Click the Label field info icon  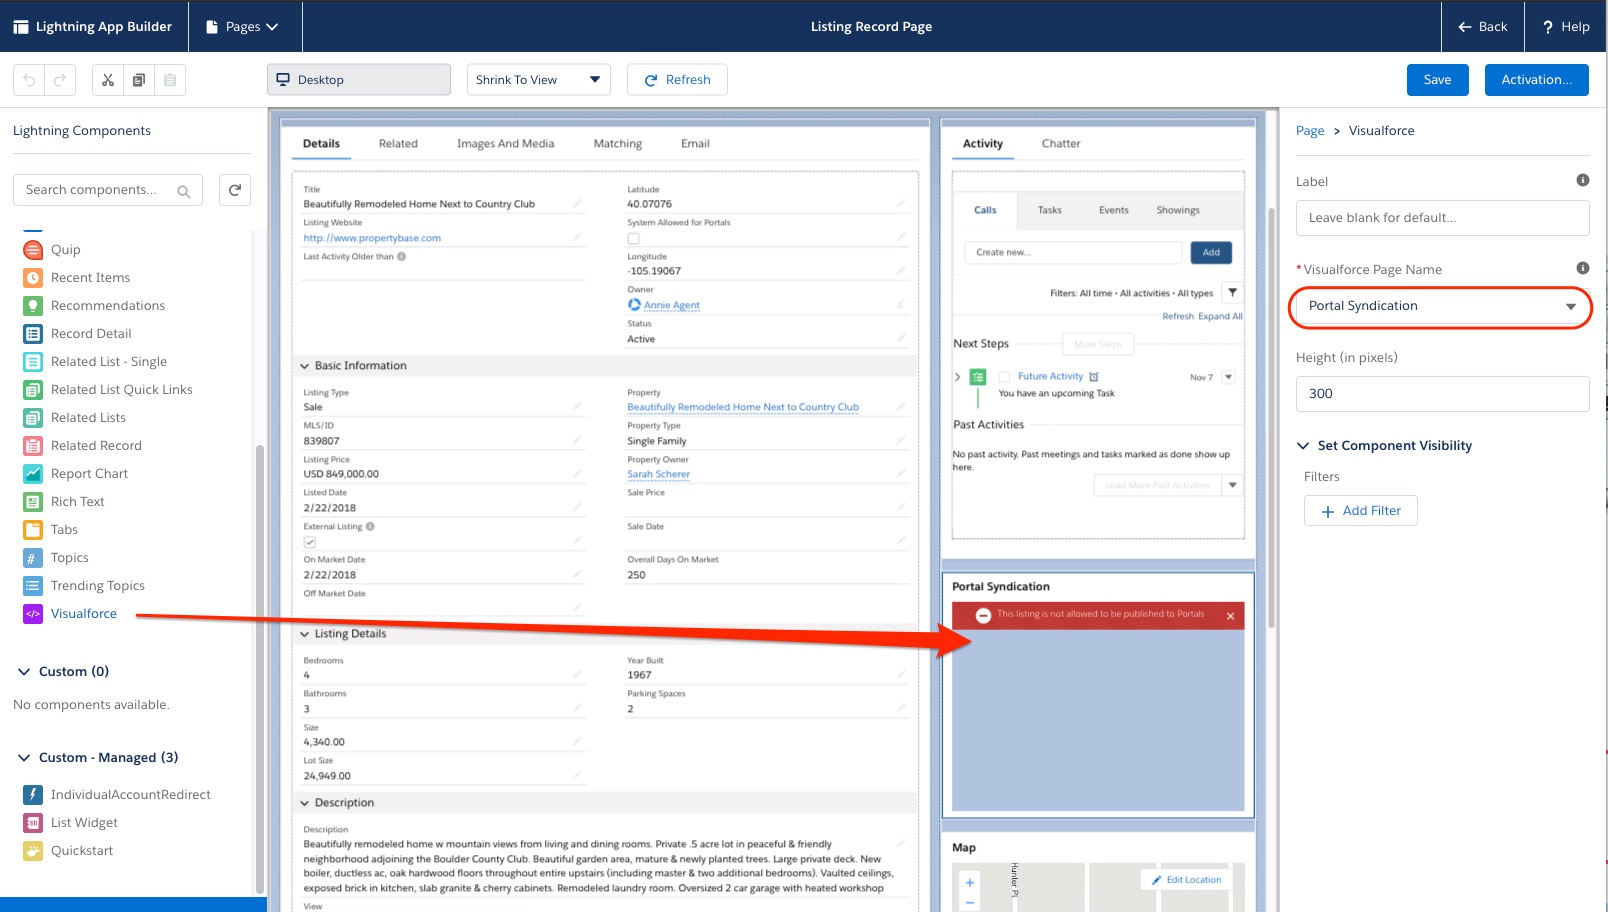[x=1583, y=180]
